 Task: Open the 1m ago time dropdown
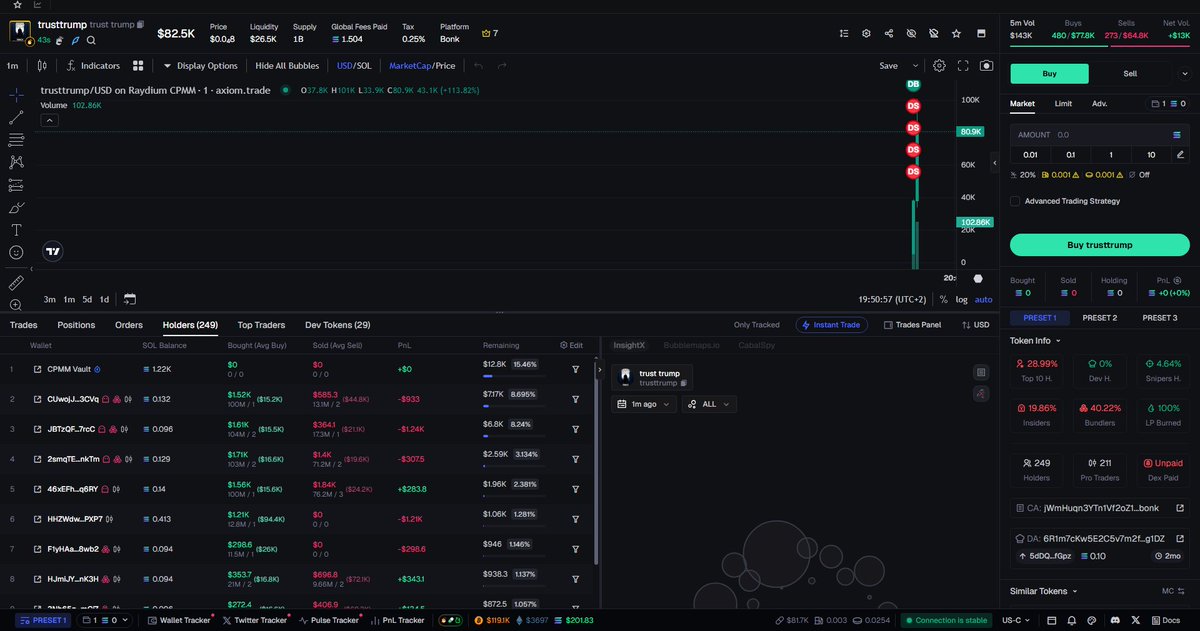pyautogui.click(x=643, y=404)
